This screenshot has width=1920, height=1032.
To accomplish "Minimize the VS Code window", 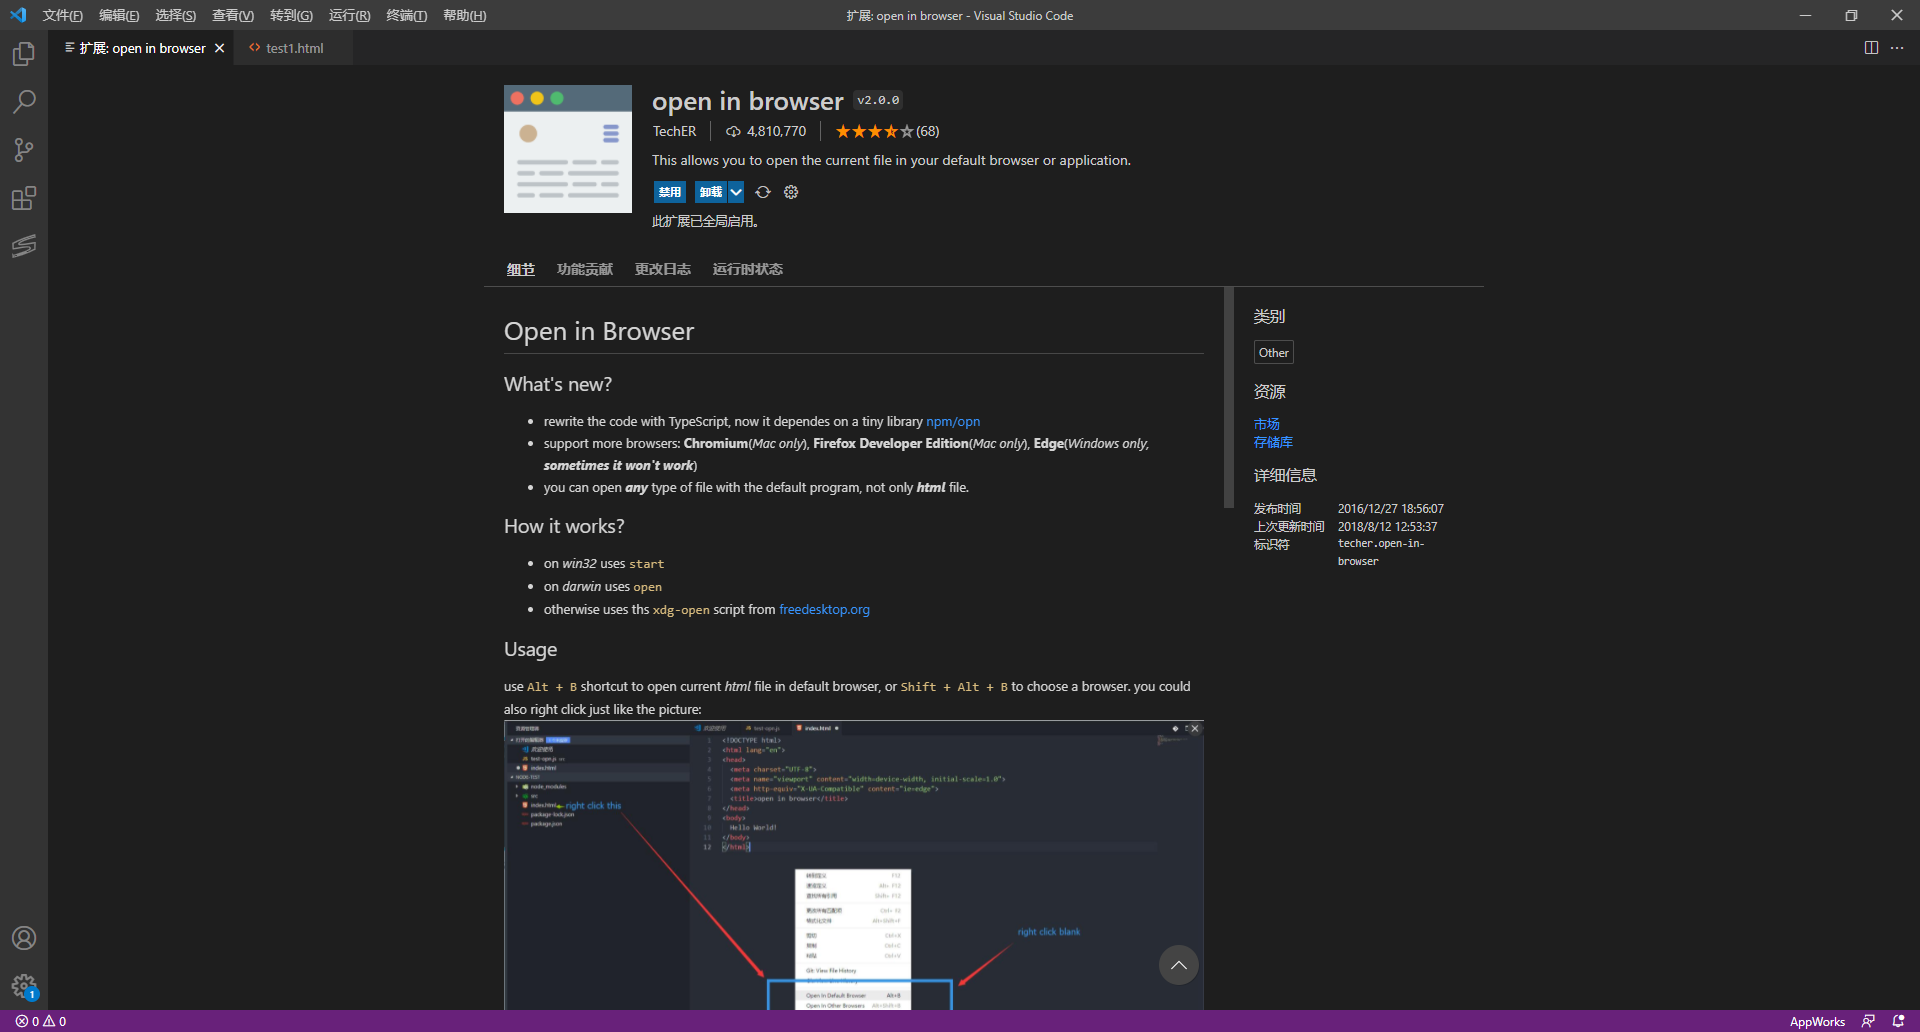I will click(x=1805, y=15).
